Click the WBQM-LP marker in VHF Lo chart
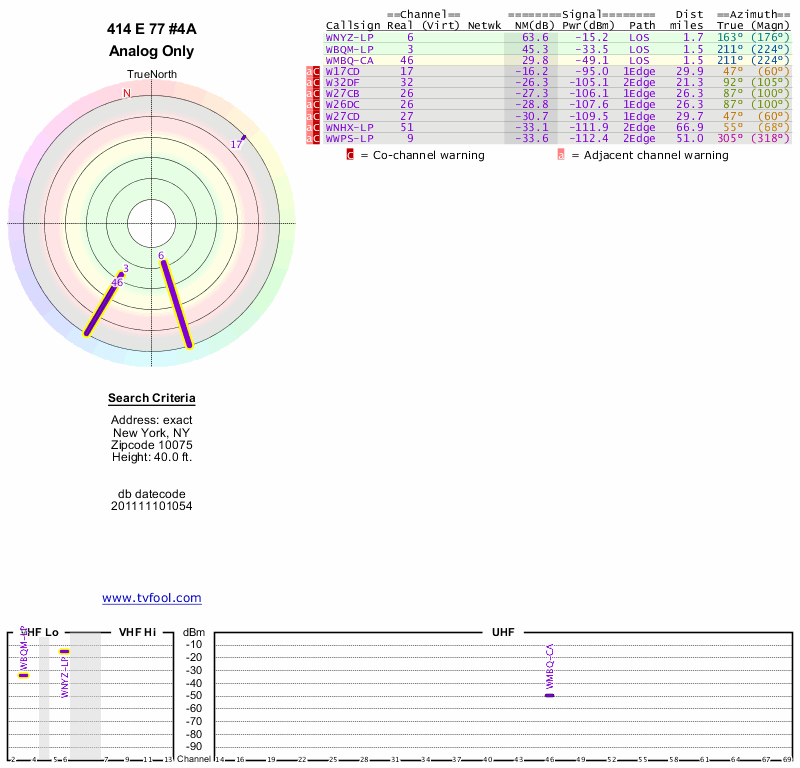 tap(23, 675)
